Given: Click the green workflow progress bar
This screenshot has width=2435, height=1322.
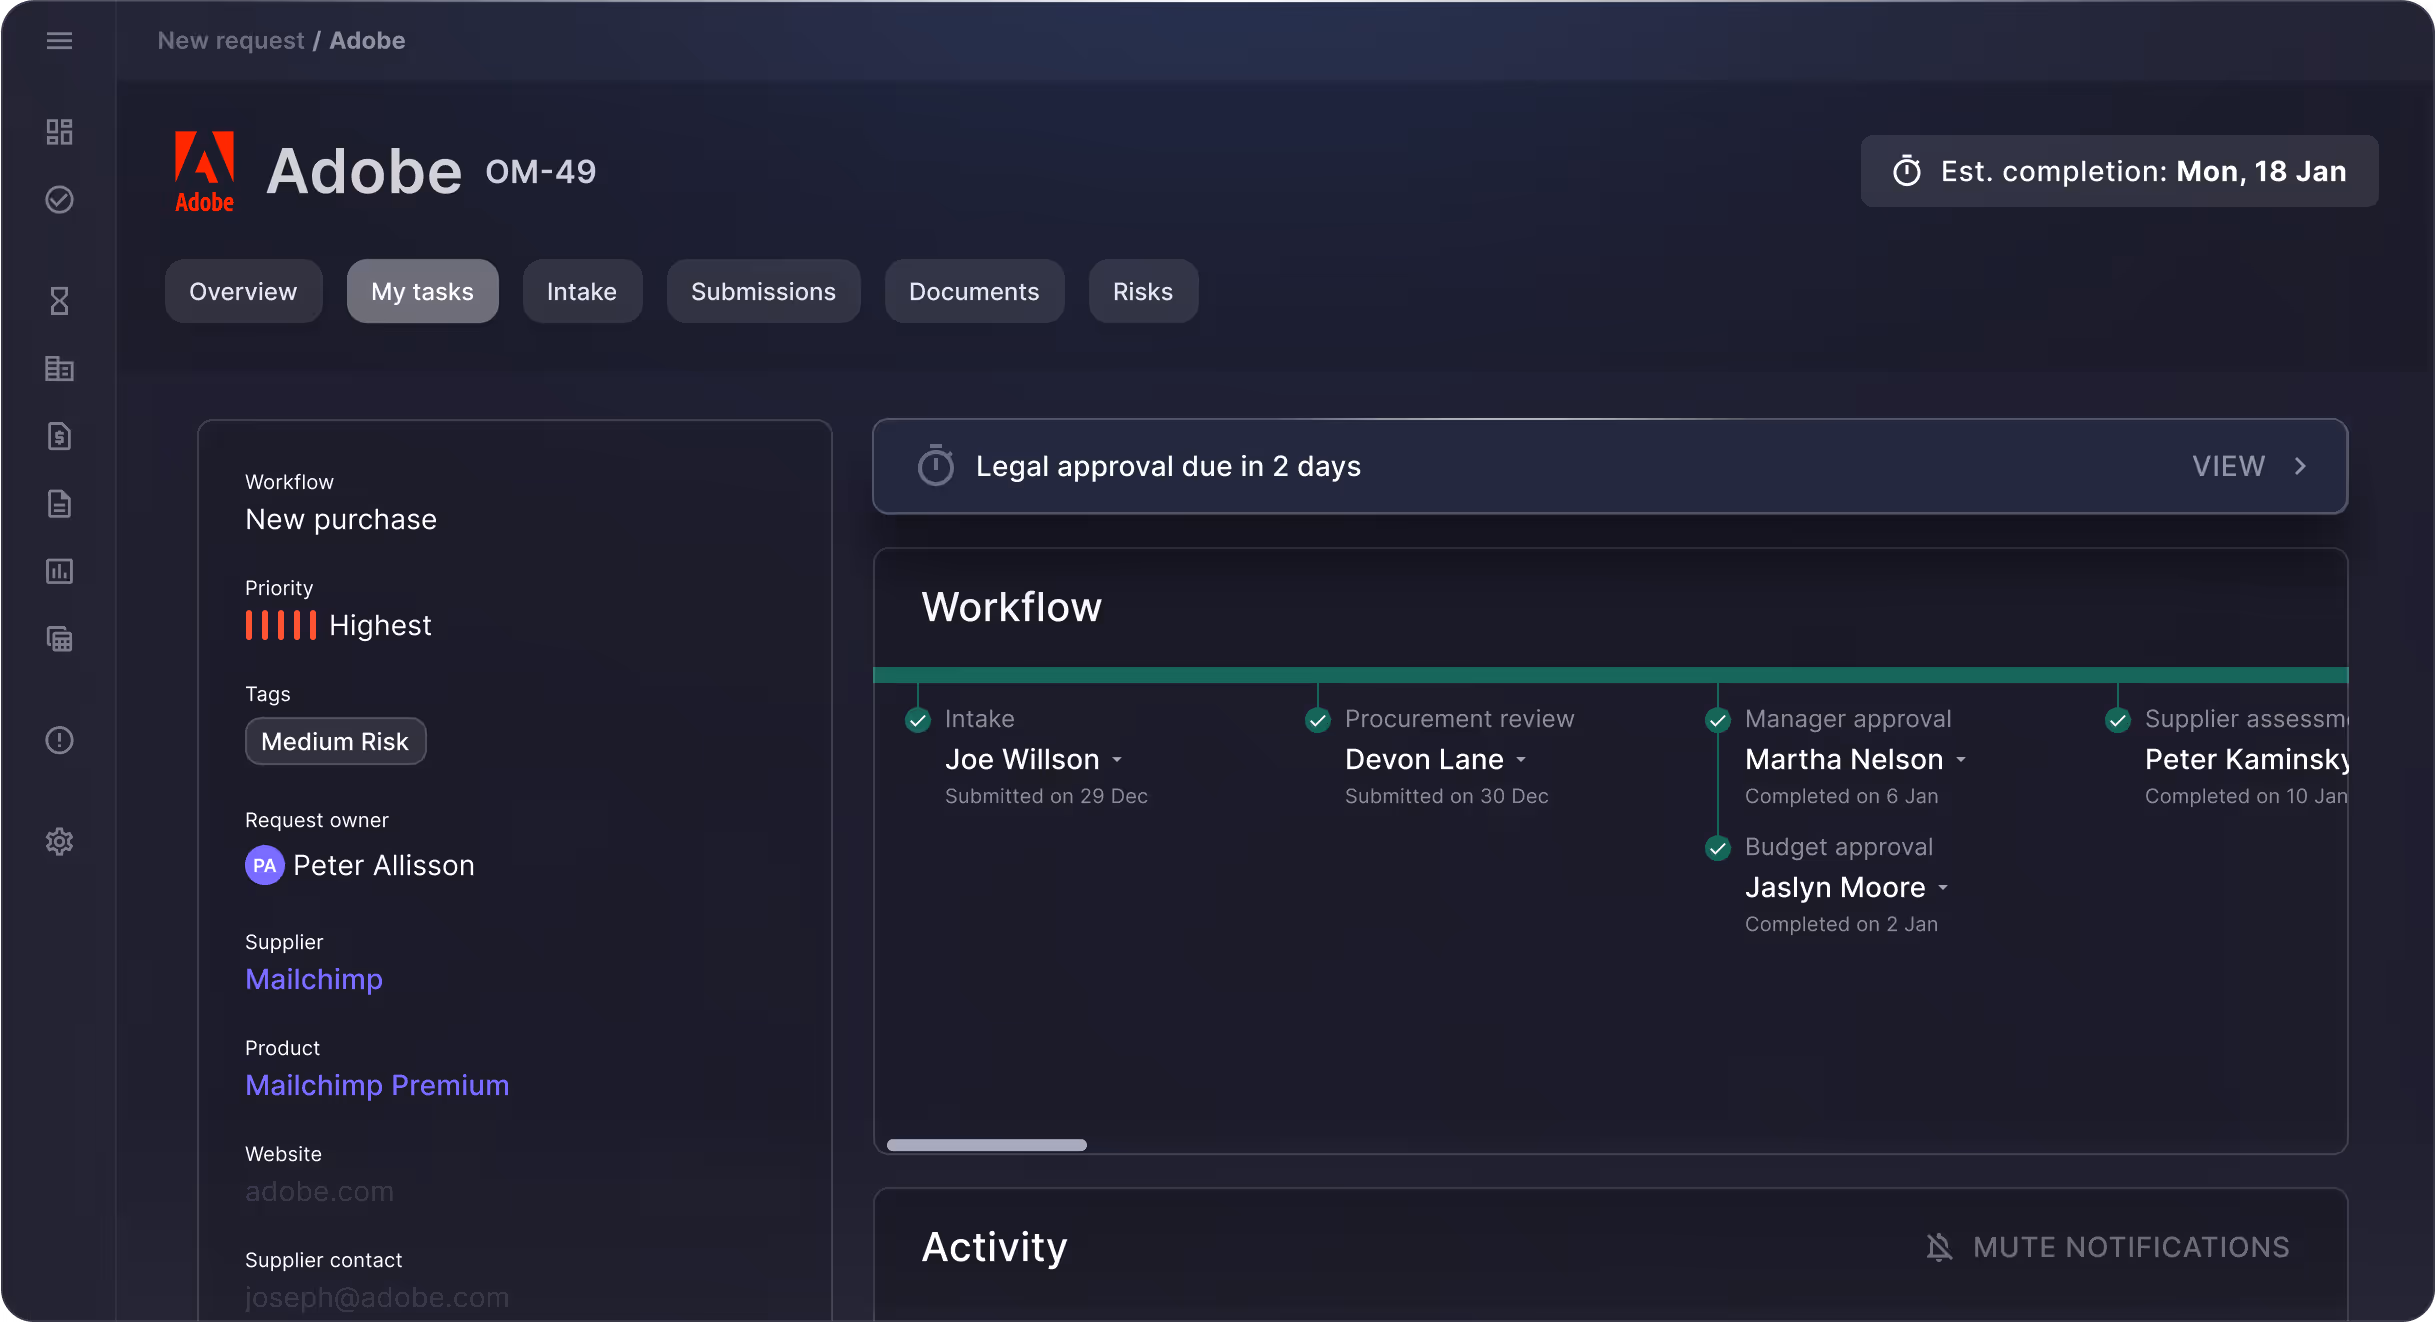Looking at the screenshot, I should (x=1610, y=675).
